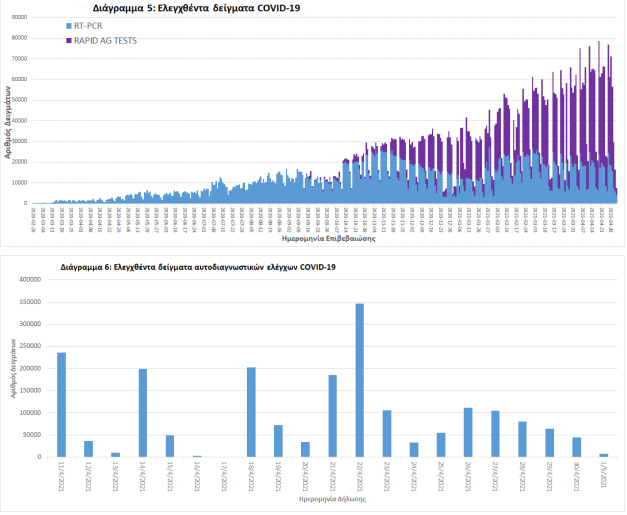Select the tallest bar for 22/4/2021
This screenshot has height=515, width=627.
point(359,380)
